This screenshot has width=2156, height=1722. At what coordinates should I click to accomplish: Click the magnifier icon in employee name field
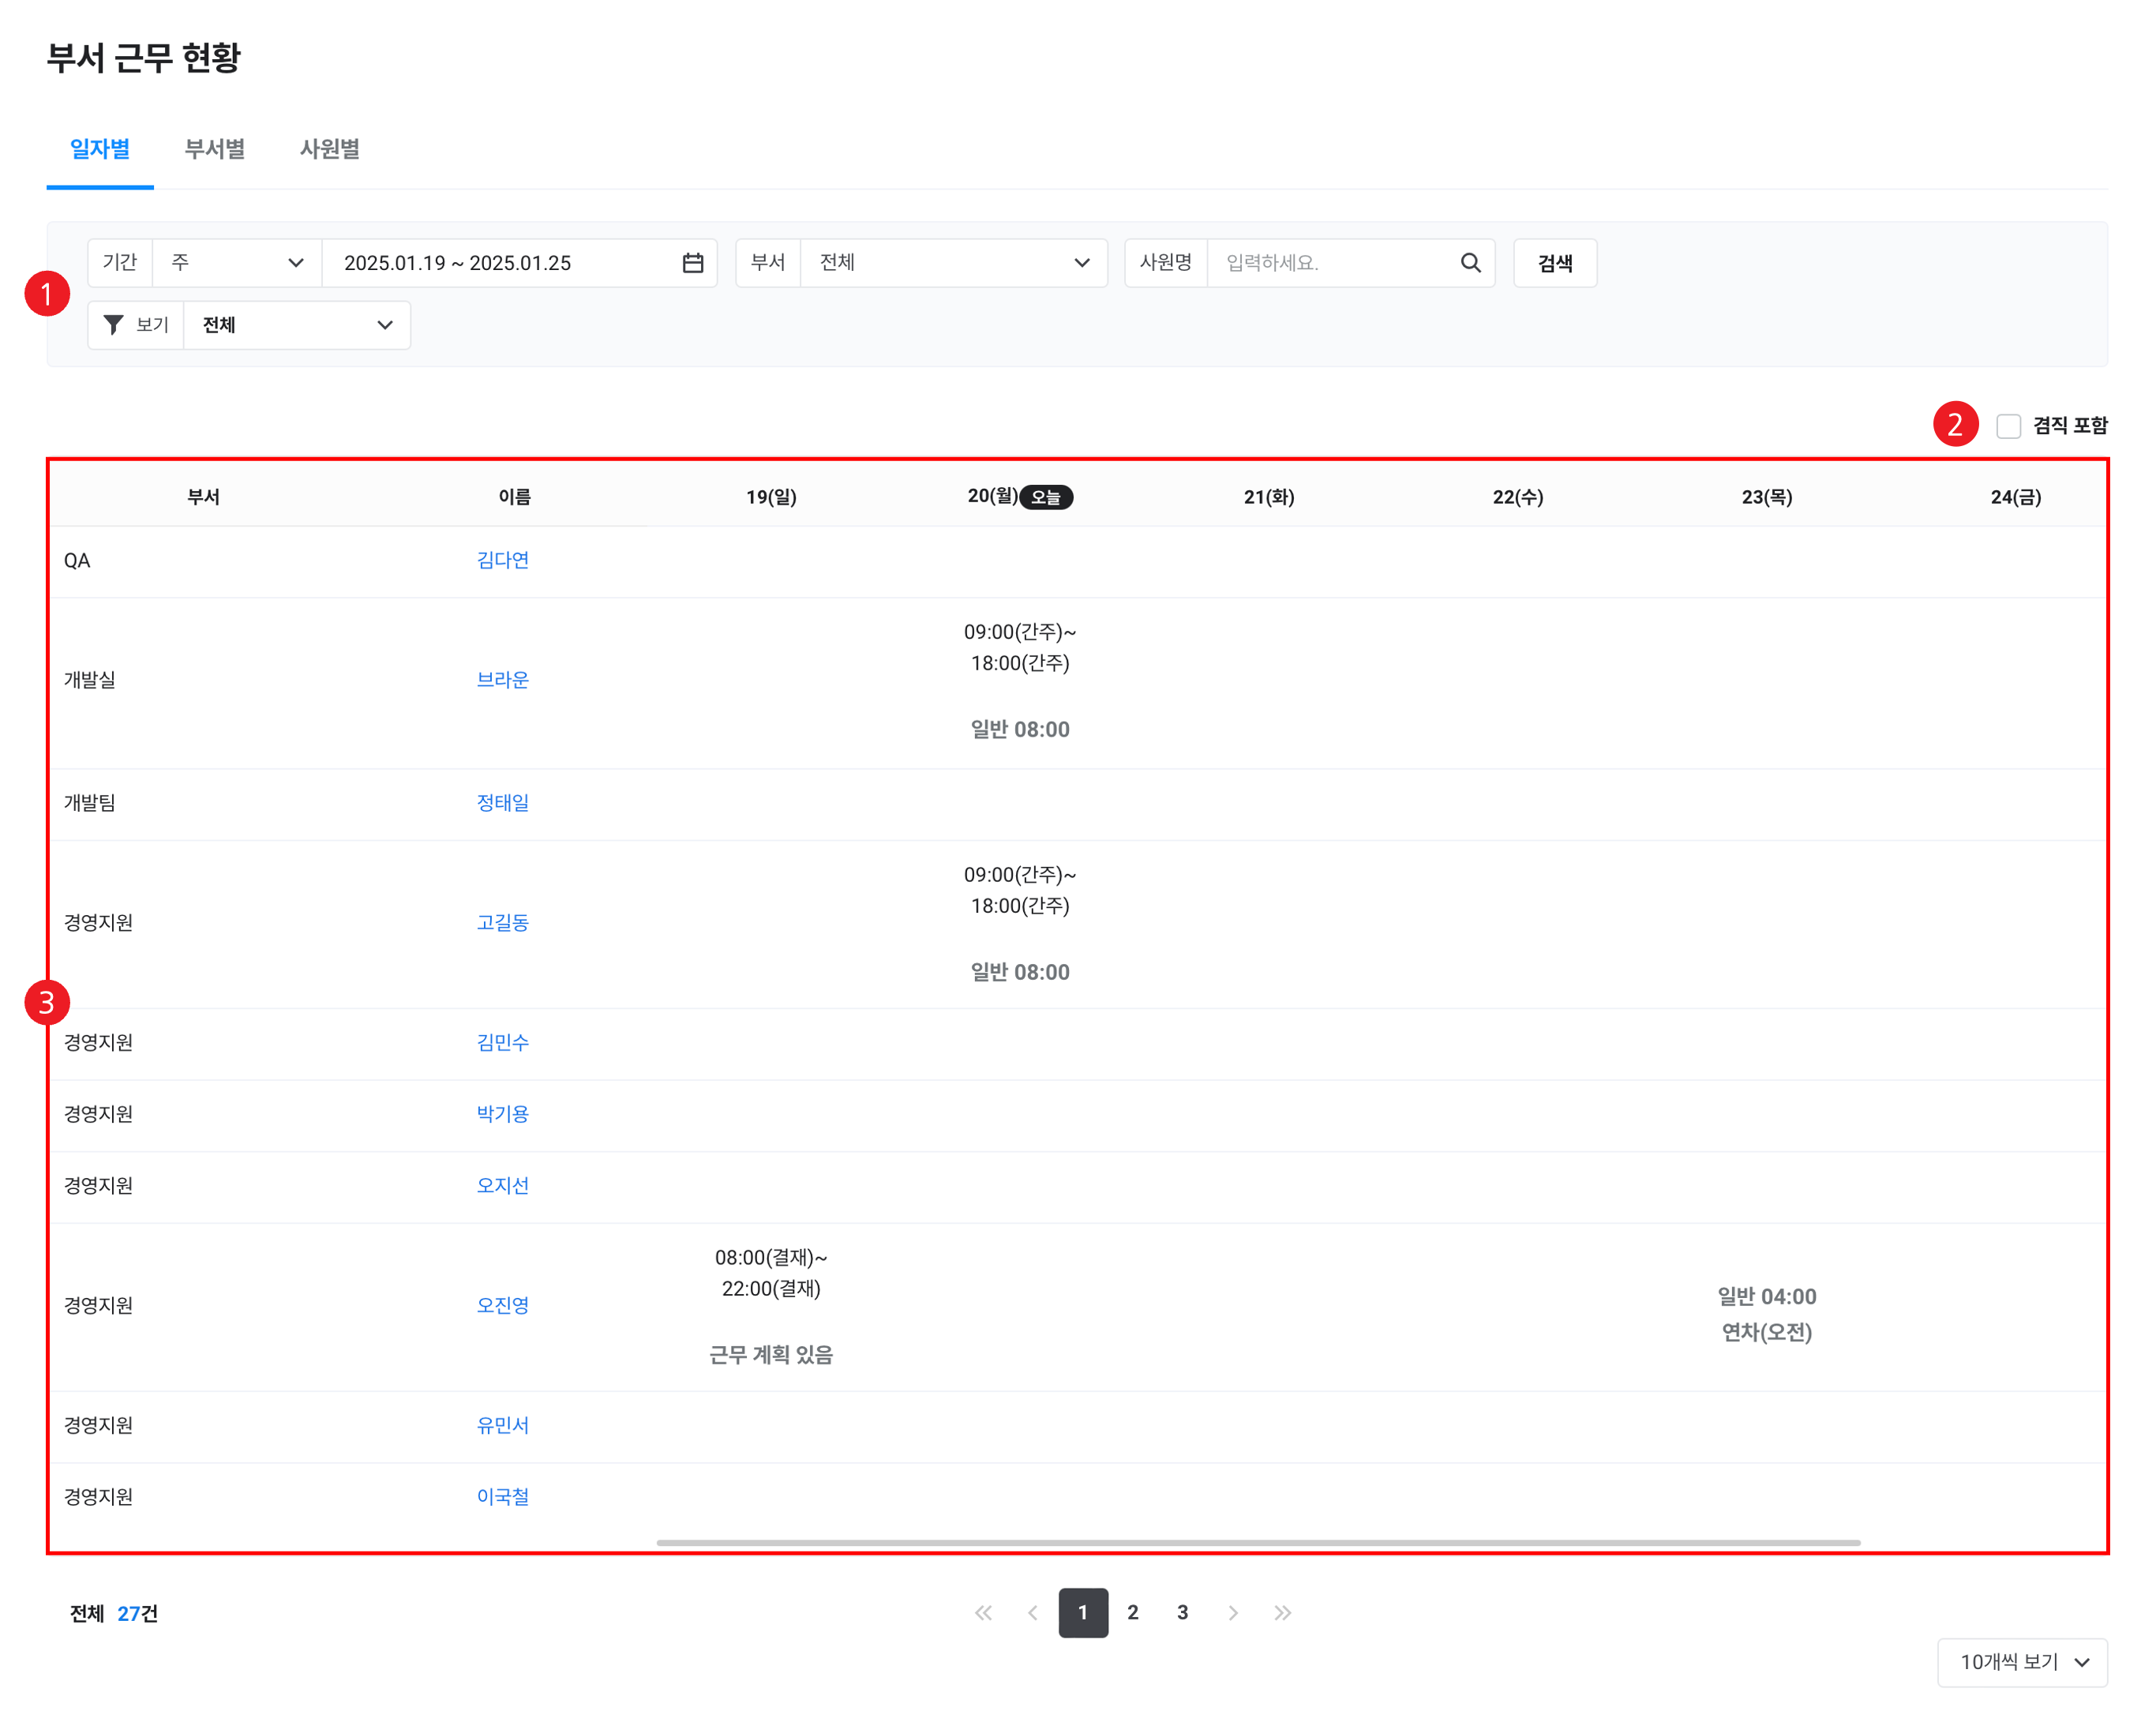coord(1469,263)
